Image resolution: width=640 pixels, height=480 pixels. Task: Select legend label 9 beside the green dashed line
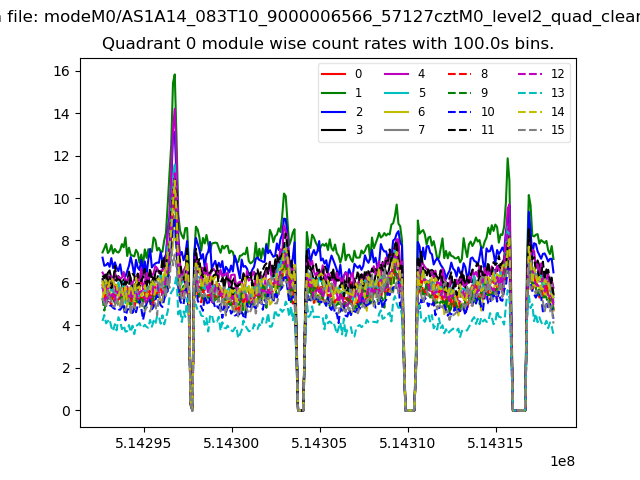484,93
